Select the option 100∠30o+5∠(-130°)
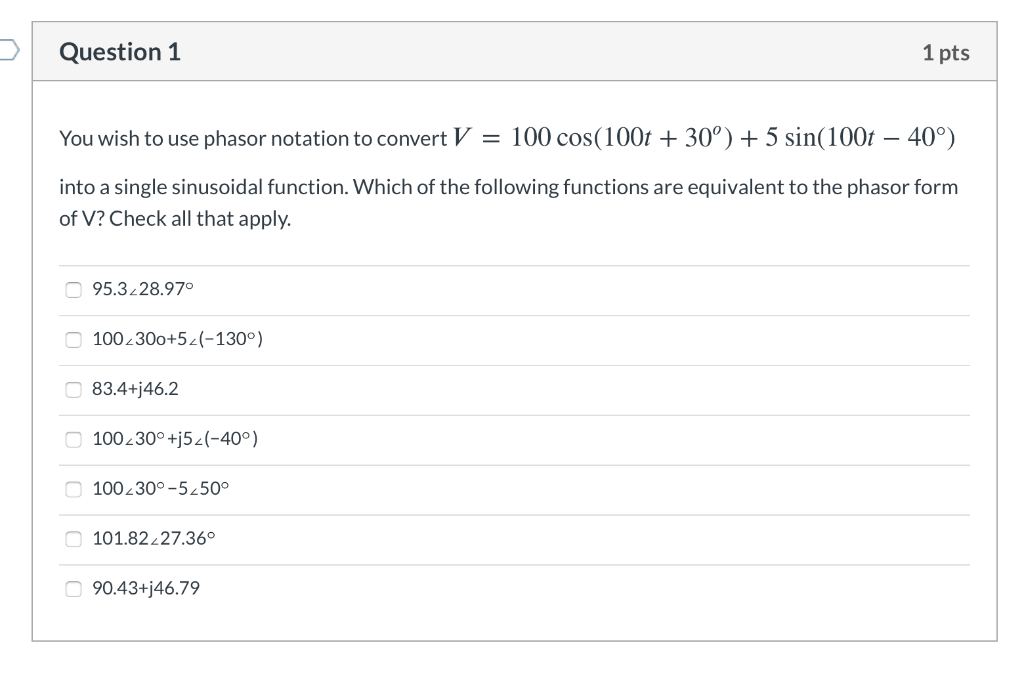Screen dimensions: 1024x685 point(73,339)
